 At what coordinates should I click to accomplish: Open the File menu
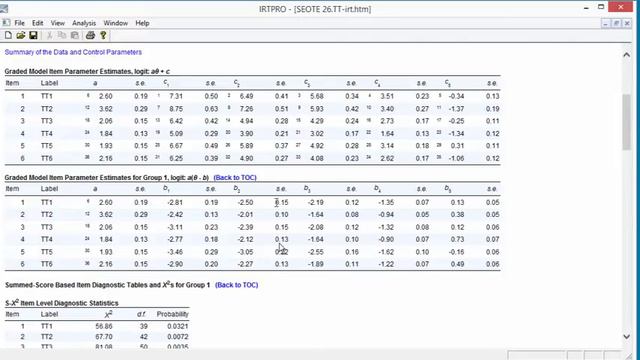click(20, 23)
